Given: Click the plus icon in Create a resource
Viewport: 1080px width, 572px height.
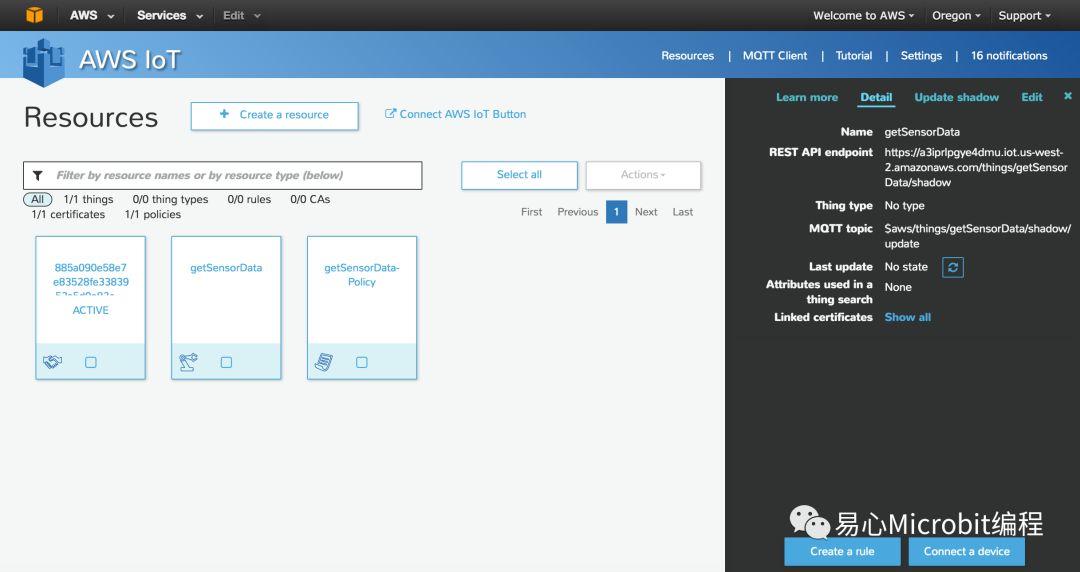Looking at the screenshot, I should [224, 114].
